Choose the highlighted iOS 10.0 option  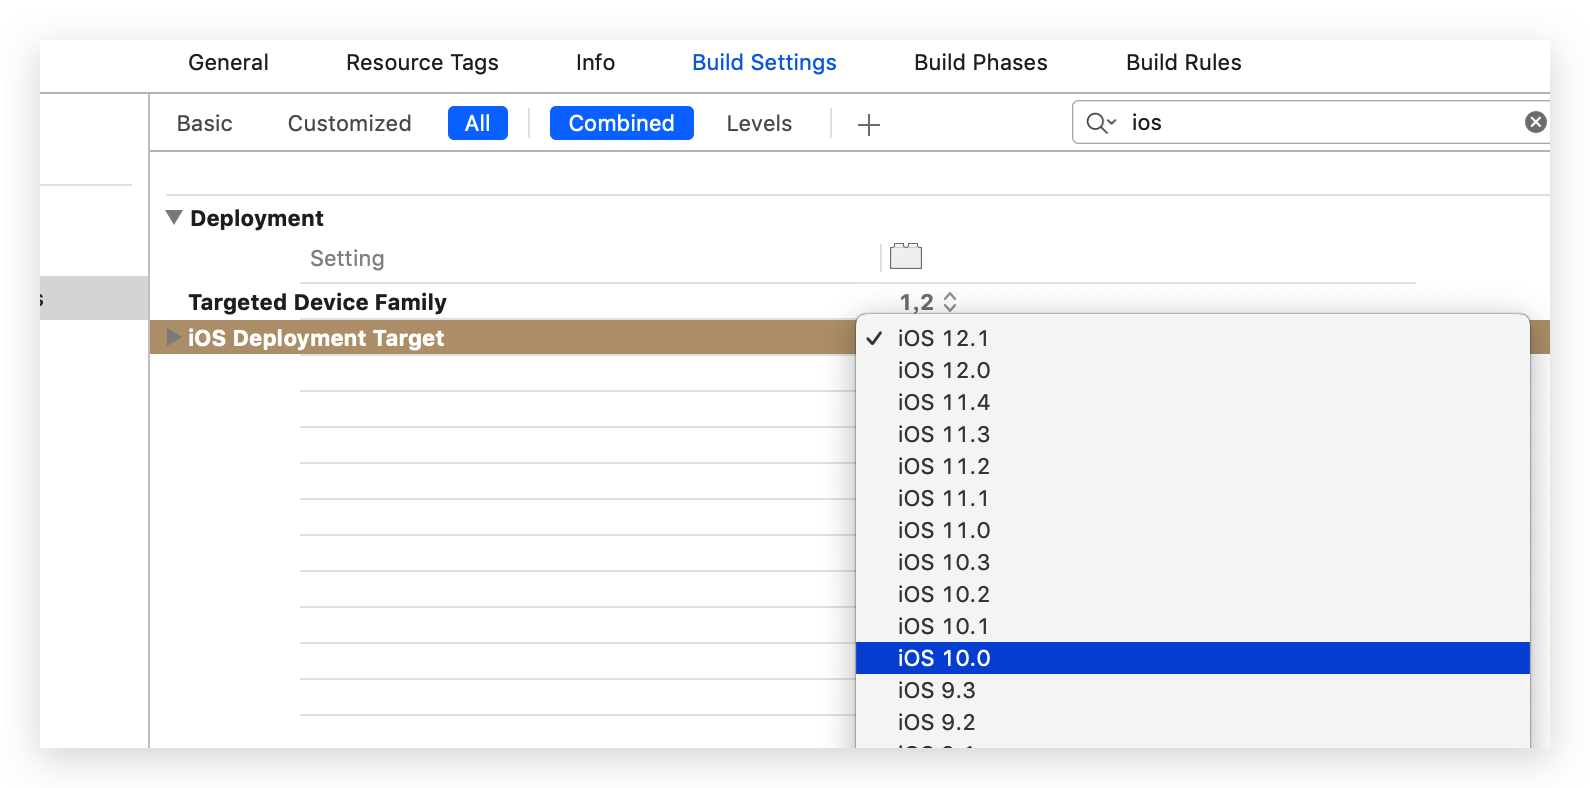tap(1193, 658)
